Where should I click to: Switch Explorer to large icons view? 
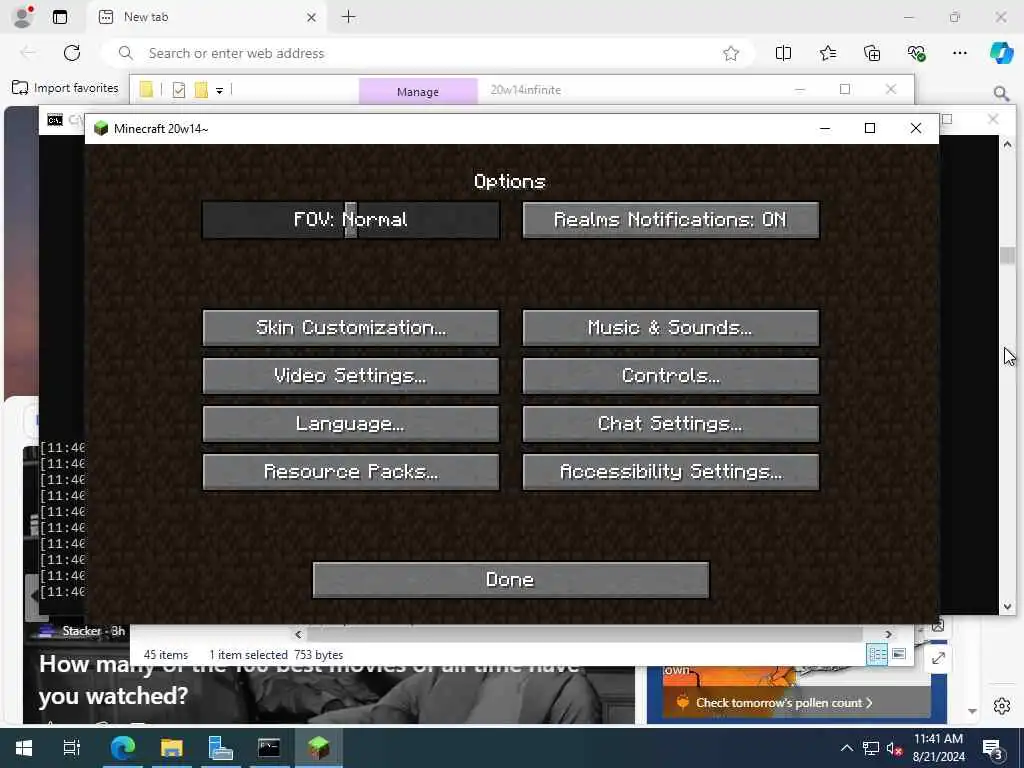(x=899, y=654)
